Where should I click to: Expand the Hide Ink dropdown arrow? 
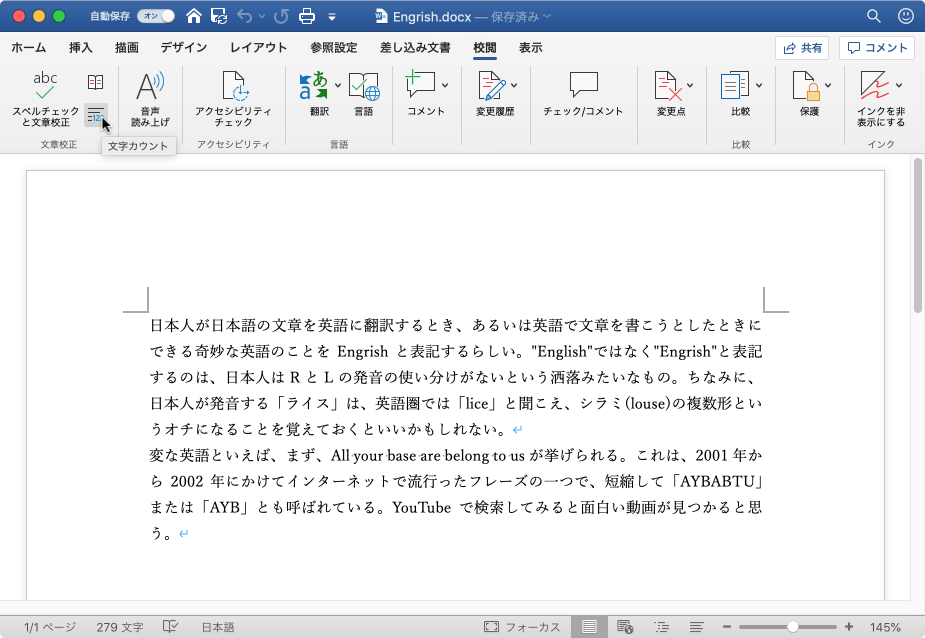pyautogui.click(x=899, y=86)
